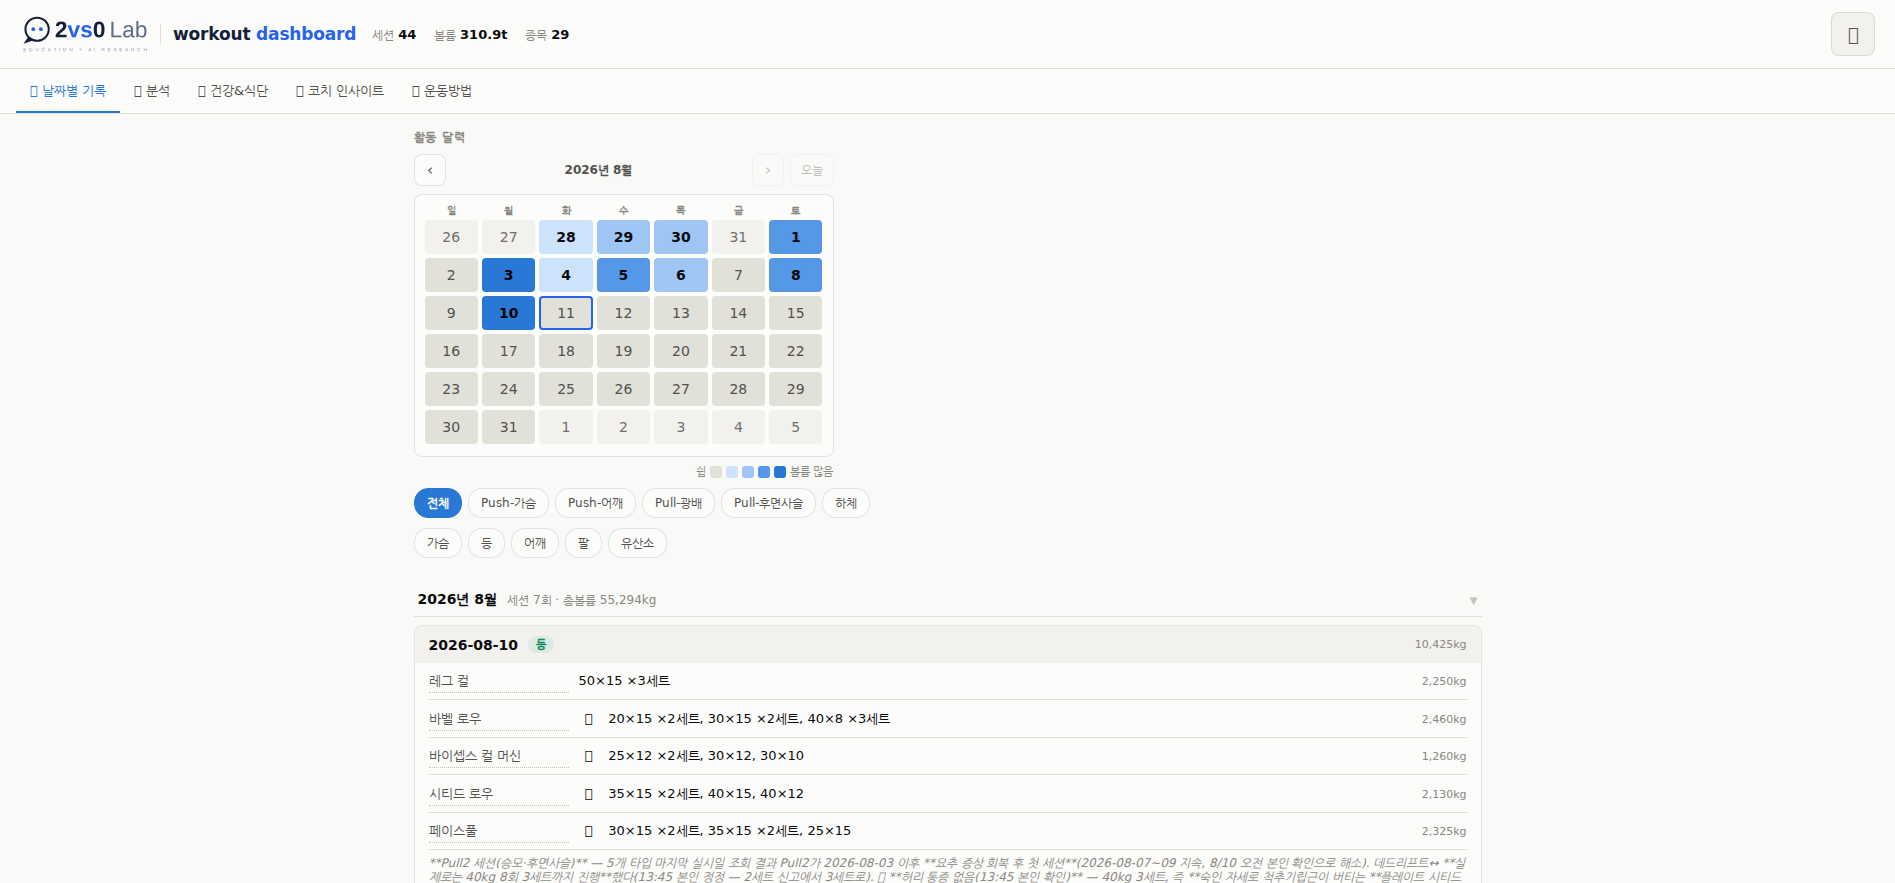Click the 등 tag on 2026-08-10 session
Viewport: 1895px width, 883px height.
(541, 645)
